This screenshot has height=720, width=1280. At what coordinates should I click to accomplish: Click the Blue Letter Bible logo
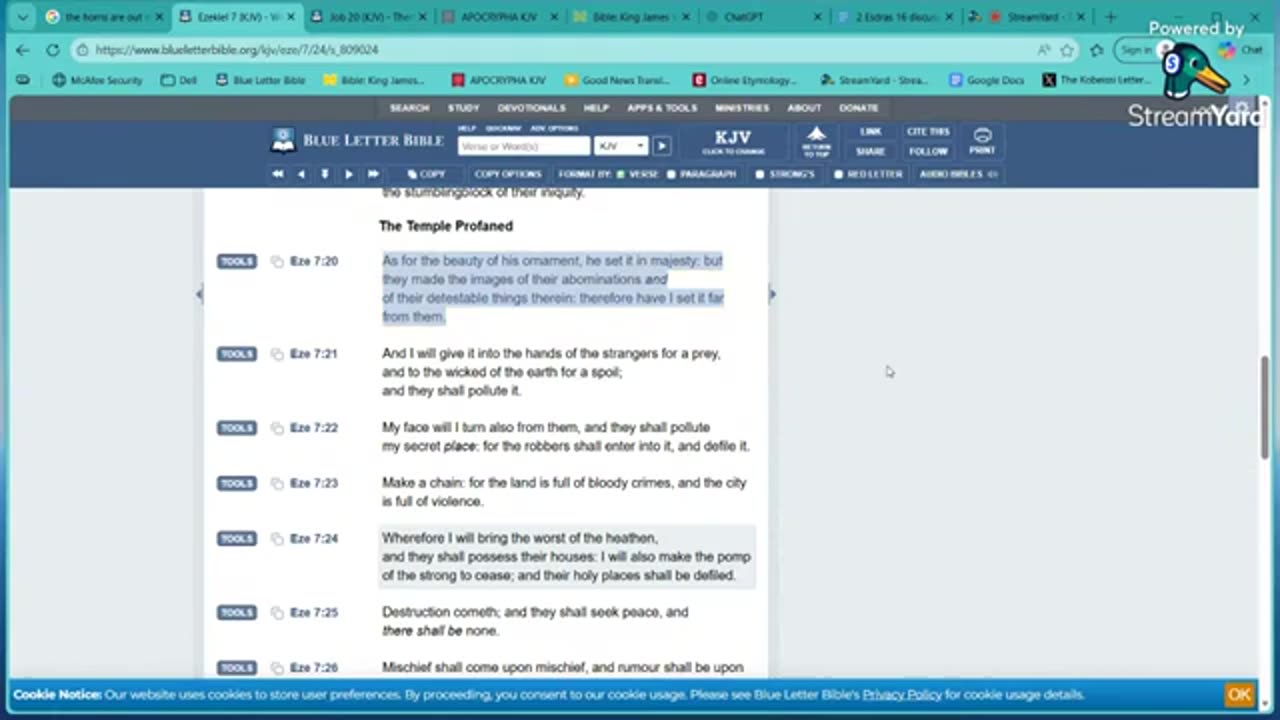[357, 141]
